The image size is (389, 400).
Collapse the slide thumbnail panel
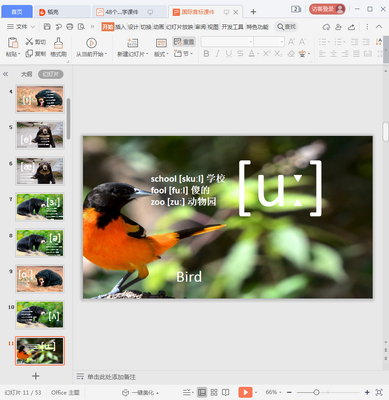[6, 74]
